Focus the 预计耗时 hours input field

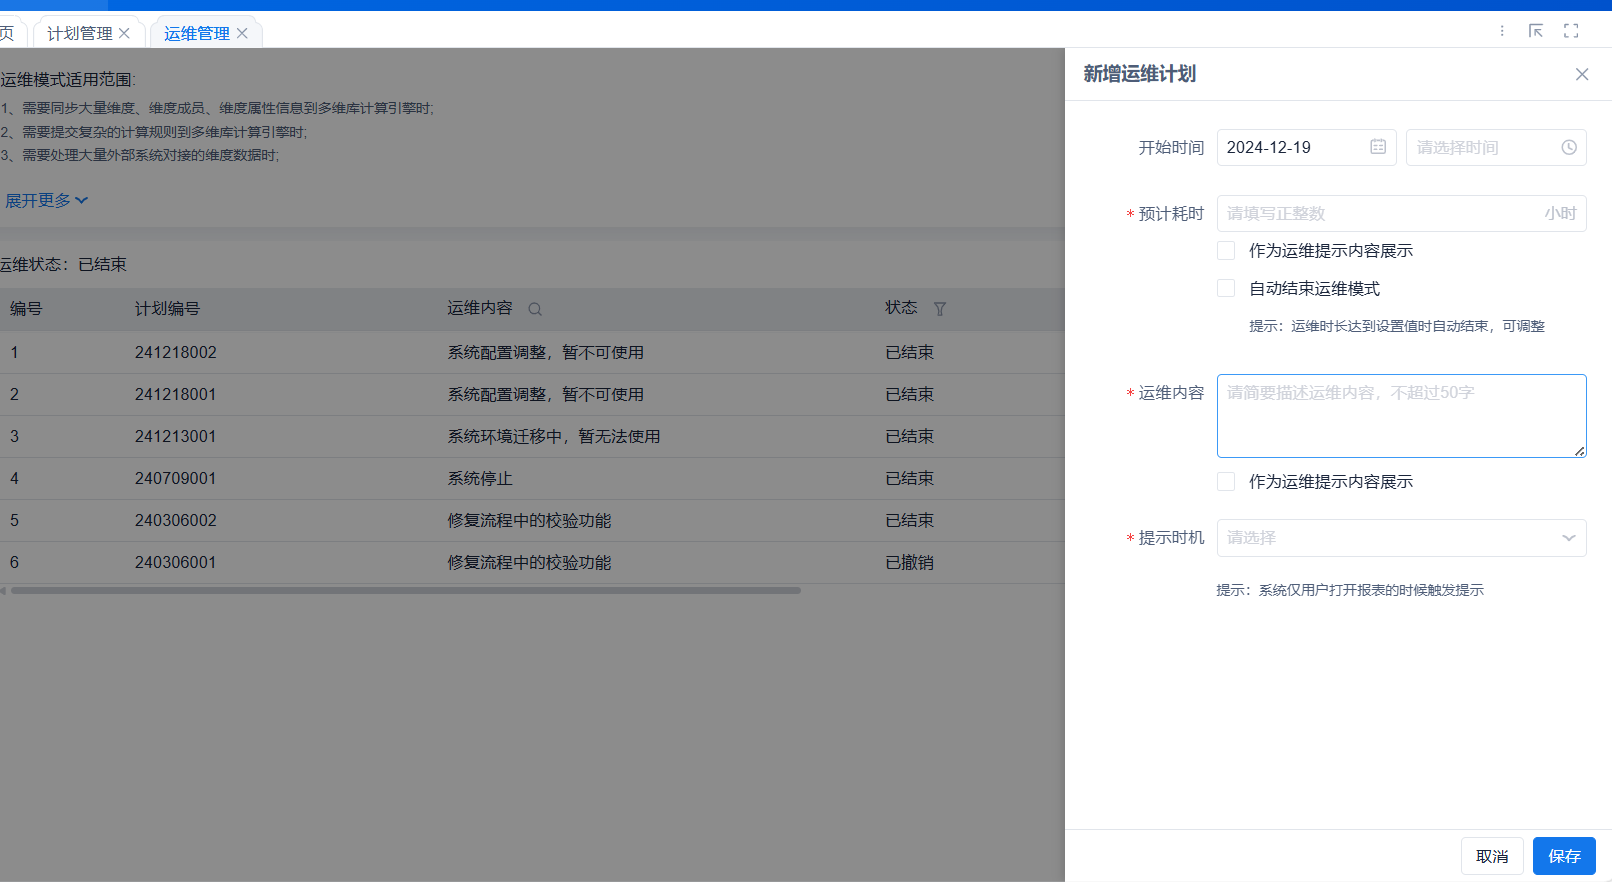[1380, 213]
